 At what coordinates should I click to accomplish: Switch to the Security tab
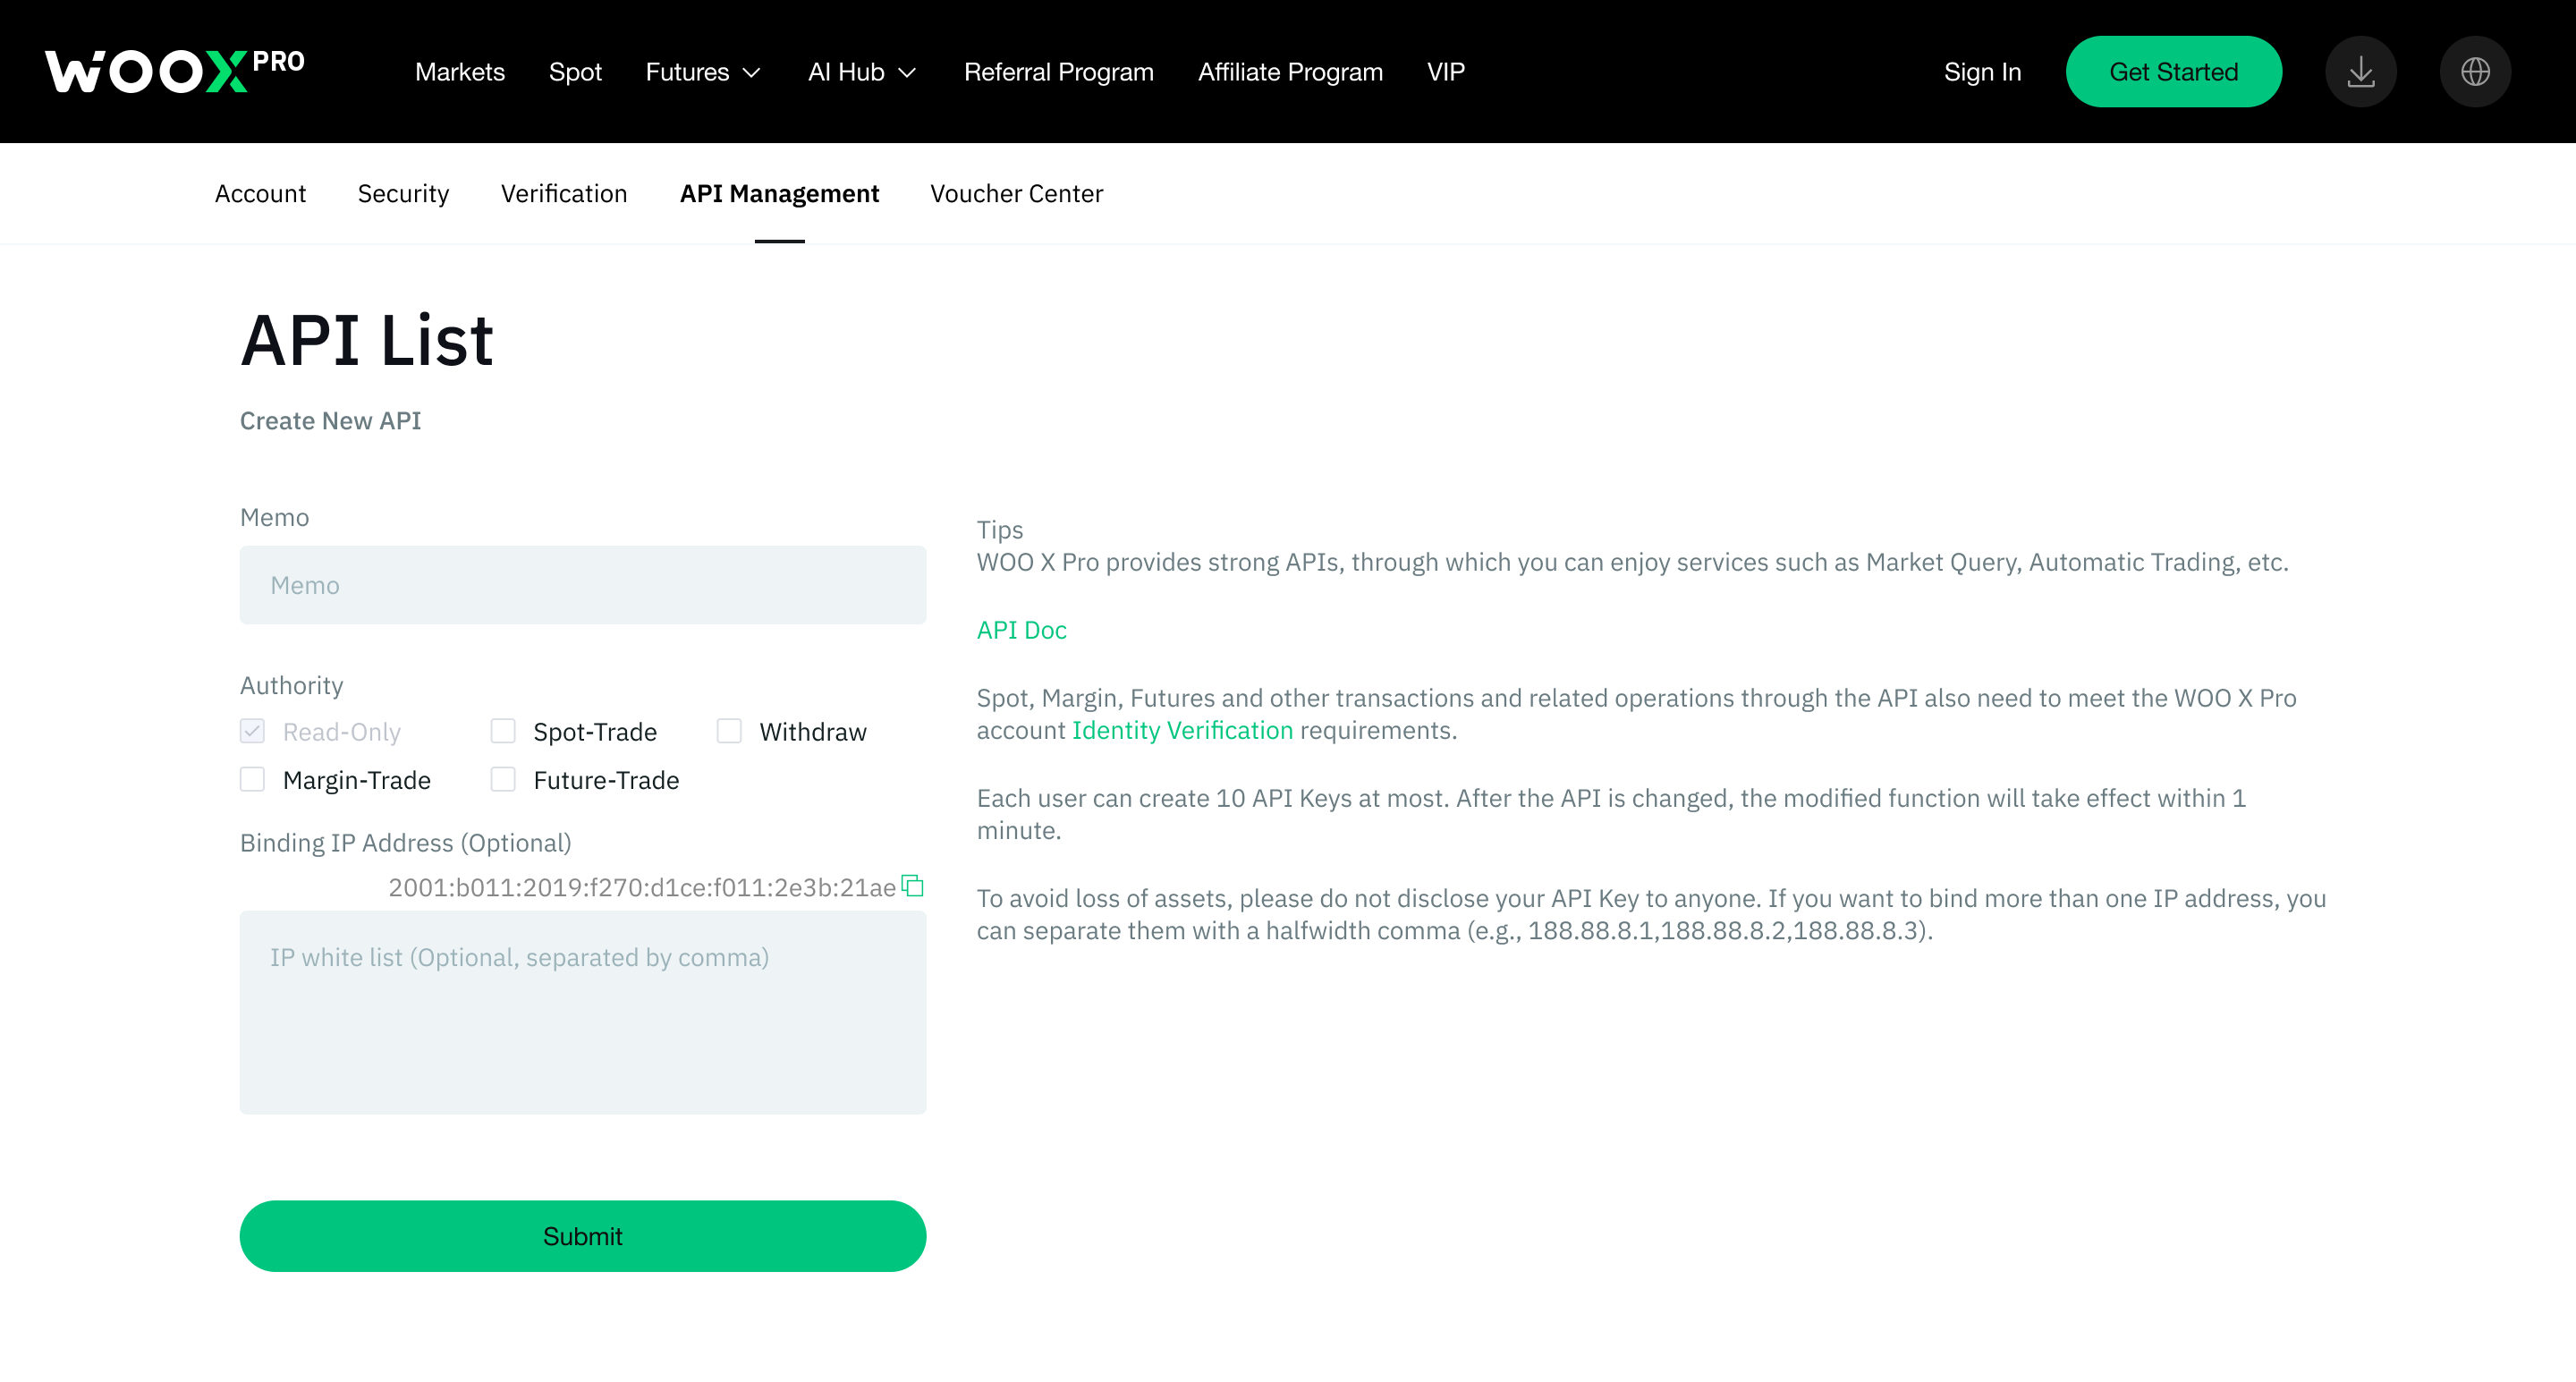(x=403, y=194)
